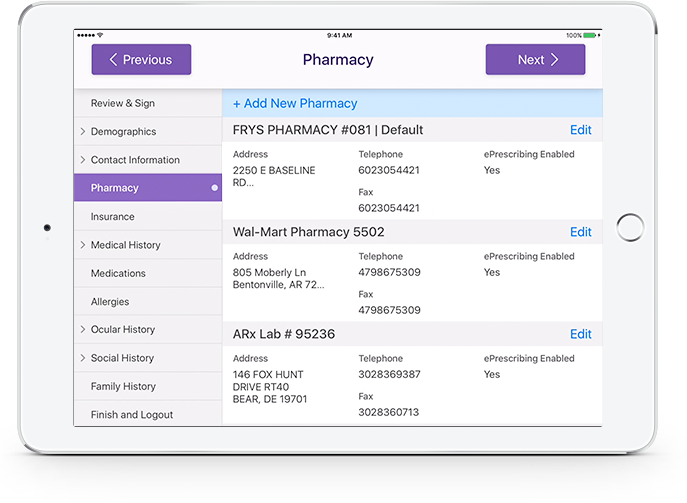Advance with the Next button
The image size is (687, 503).
pyautogui.click(x=535, y=59)
